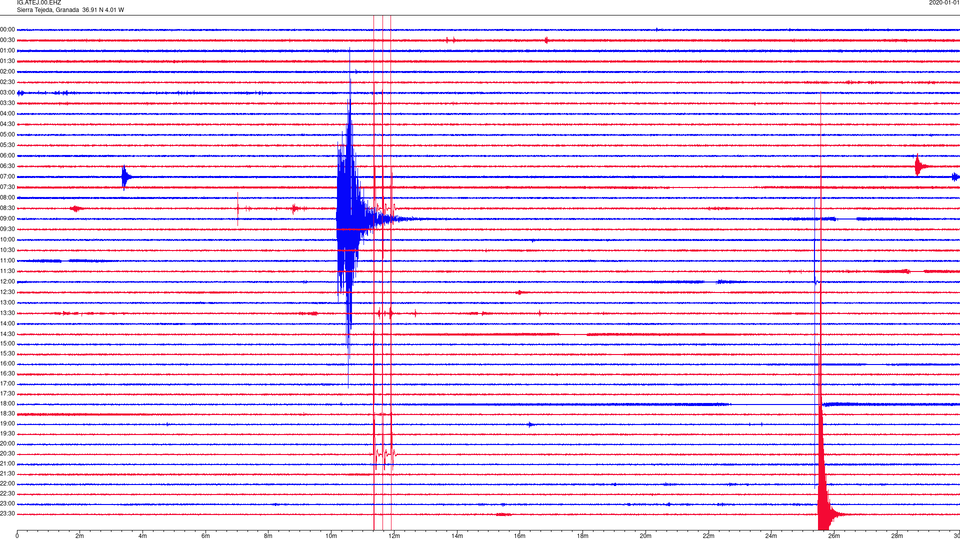Select the 18:30 trace time label
960x540 pixels.
pyautogui.click(x=7, y=414)
